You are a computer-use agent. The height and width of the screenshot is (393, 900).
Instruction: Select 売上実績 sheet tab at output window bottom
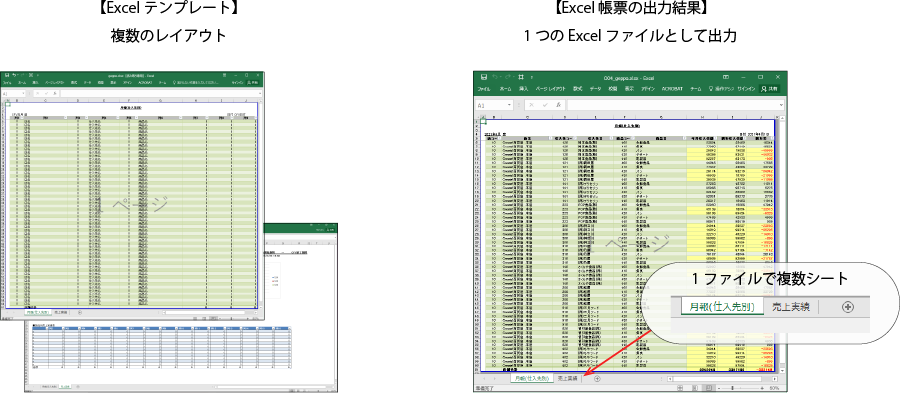pos(568,379)
